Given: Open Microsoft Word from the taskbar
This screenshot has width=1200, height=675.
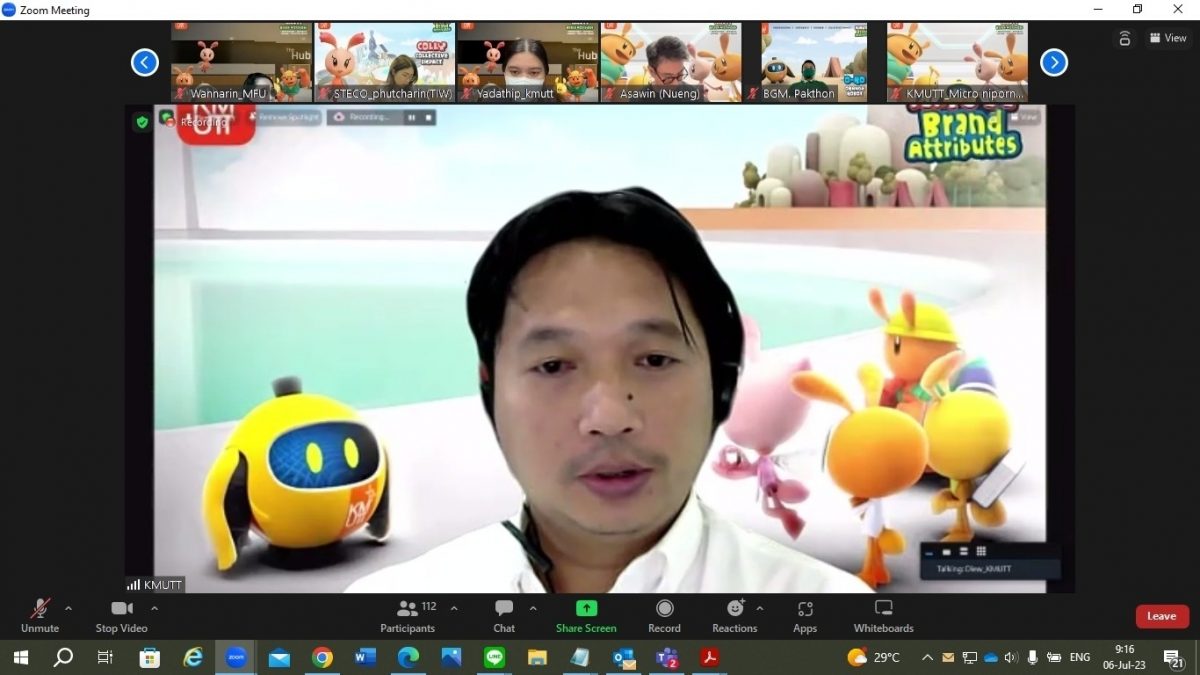Looking at the screenshot, I should coord(365,657).
